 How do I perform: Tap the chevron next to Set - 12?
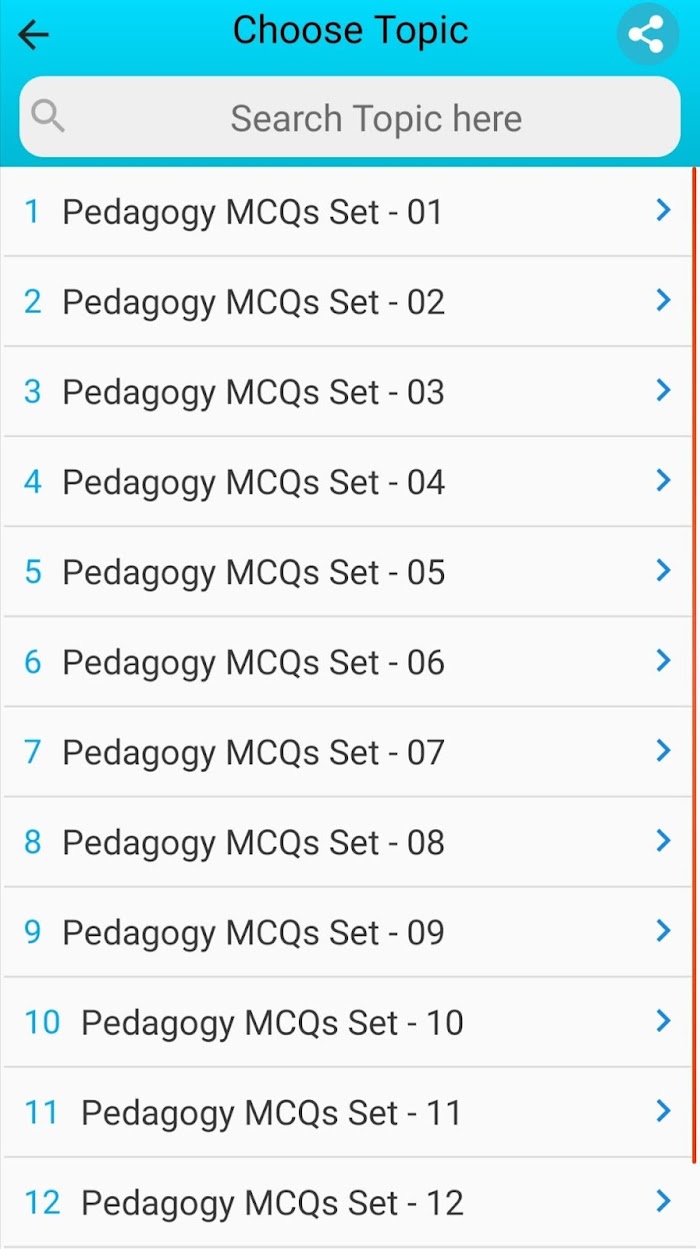[662, 1201]
